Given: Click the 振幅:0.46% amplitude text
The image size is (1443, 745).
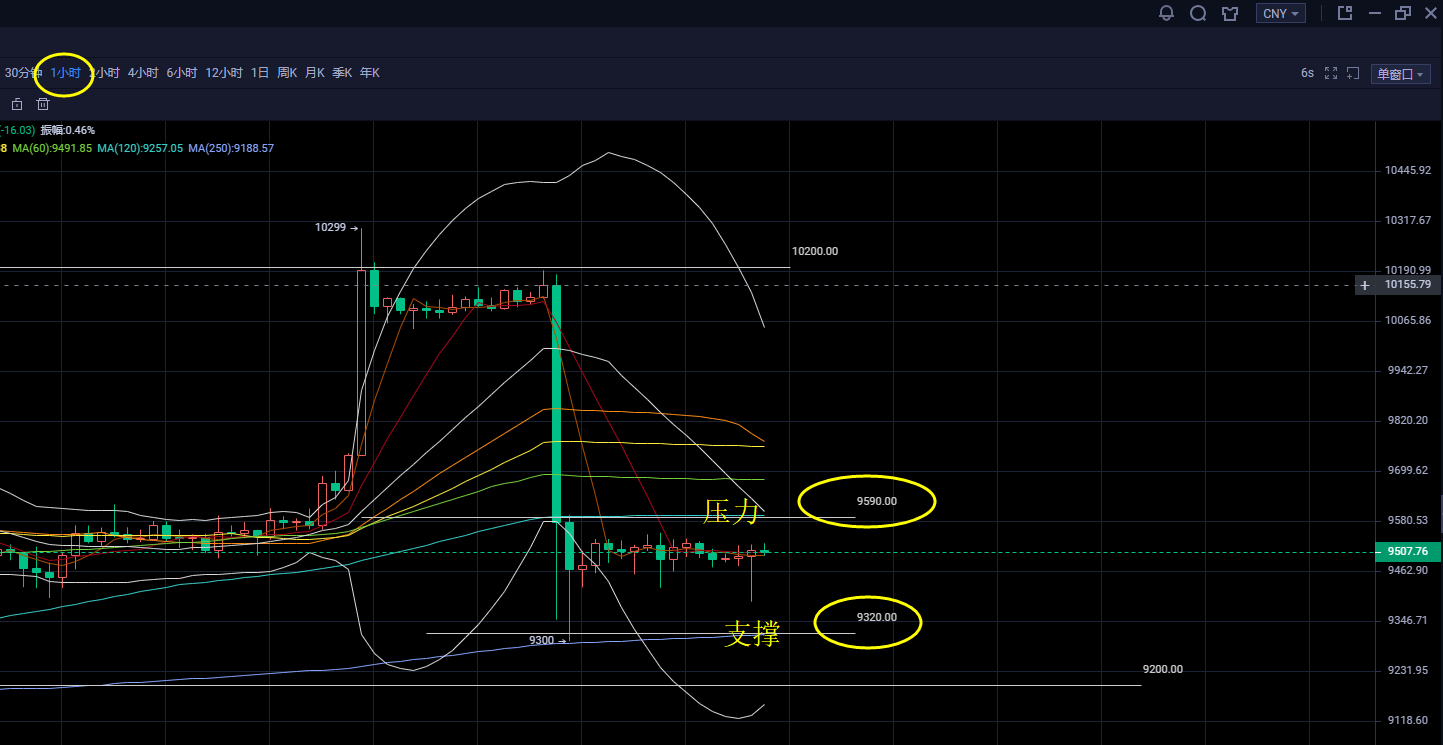Looking at the screenshot, I should 68,130.
